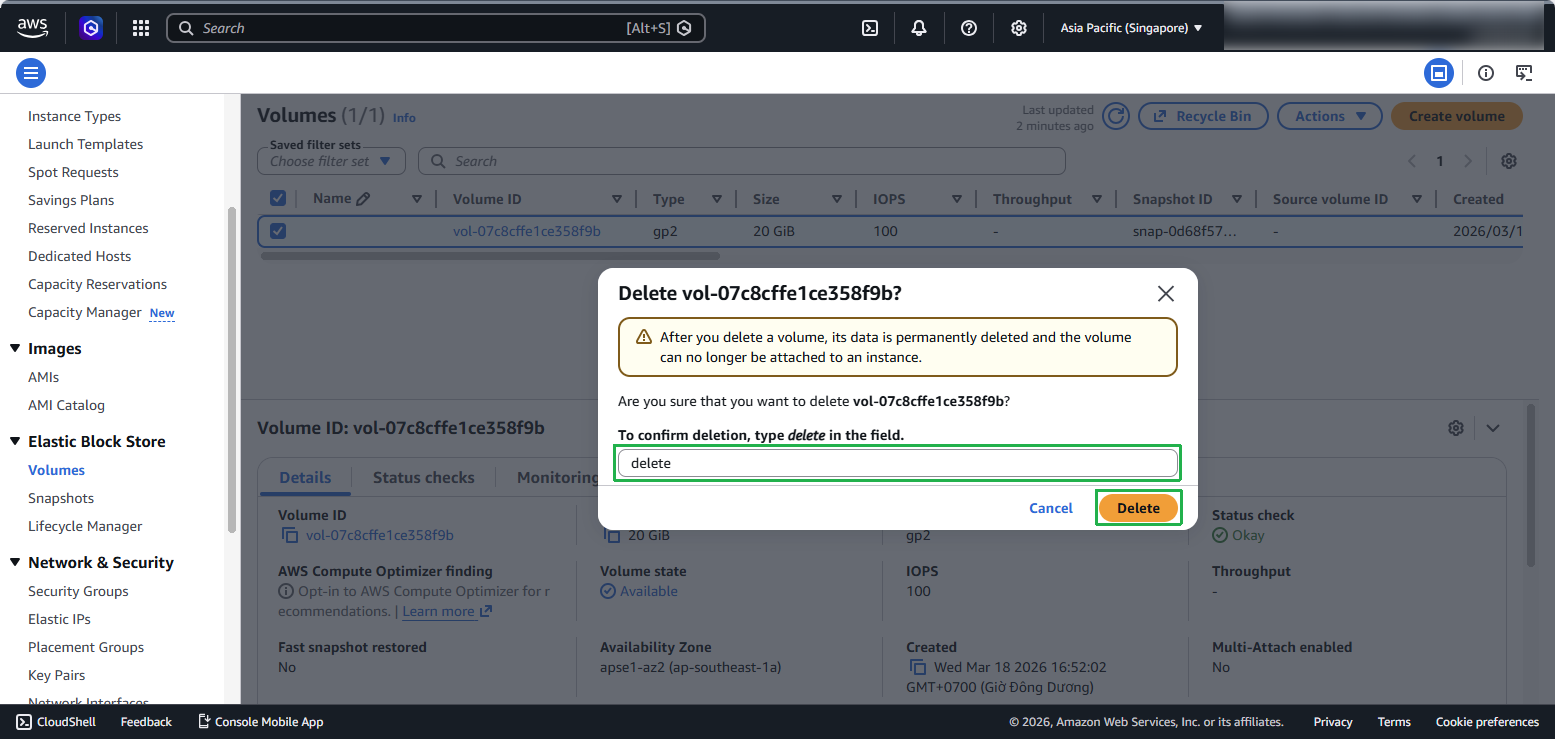Launch CloudShell from the top navigation bar
1555x739 pixels.
(870, 28)
